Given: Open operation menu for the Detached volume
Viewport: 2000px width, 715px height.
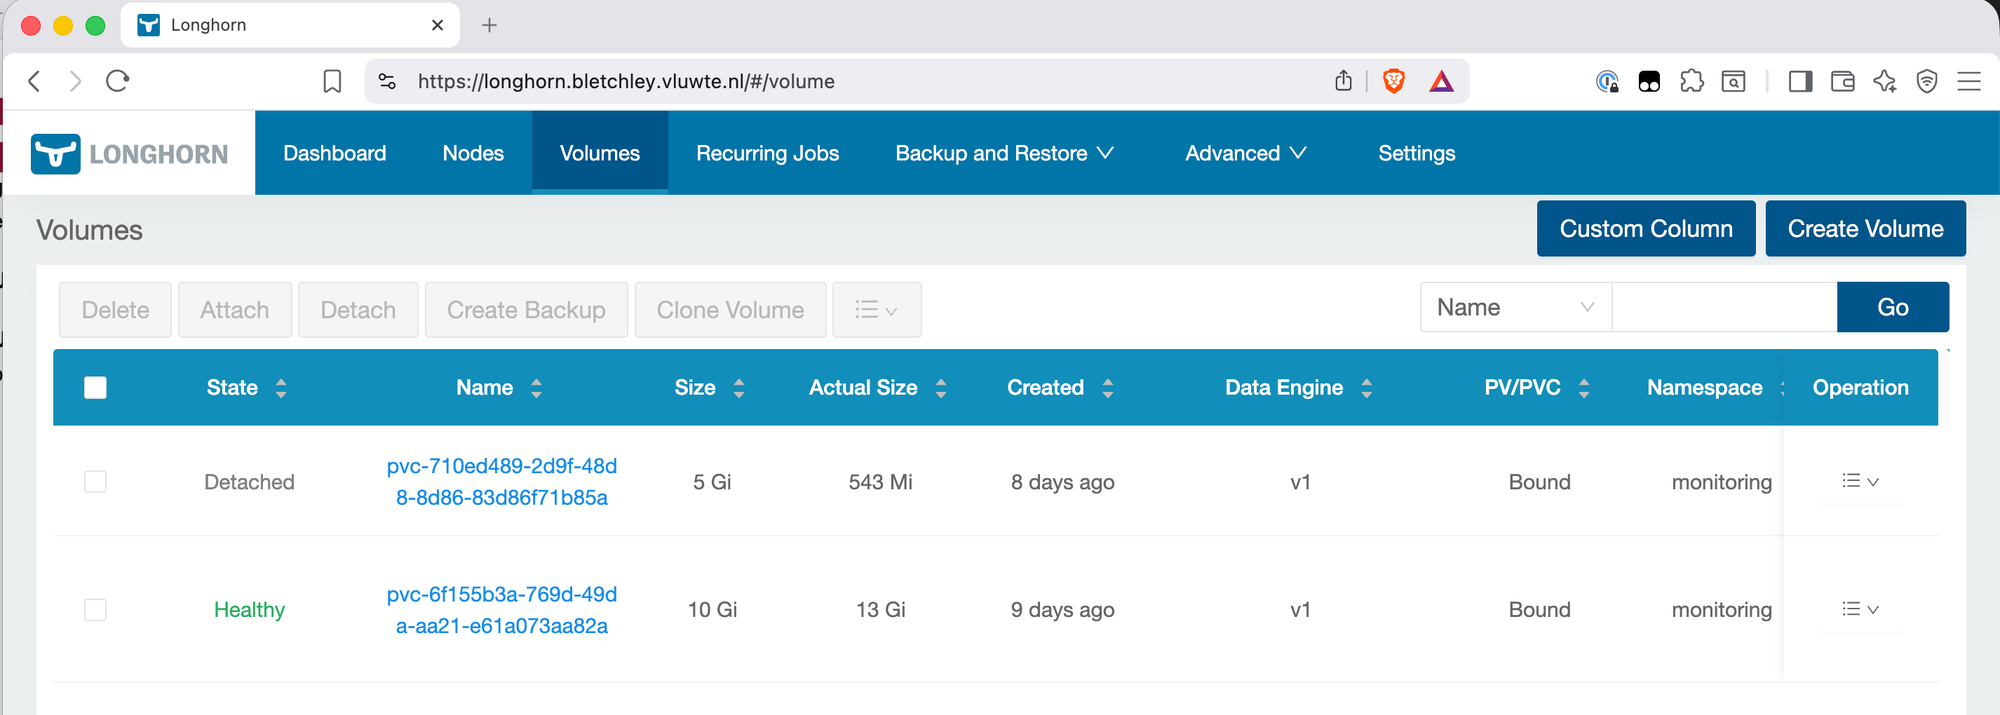Looking at the screenshot, I should coord(1860,482).
